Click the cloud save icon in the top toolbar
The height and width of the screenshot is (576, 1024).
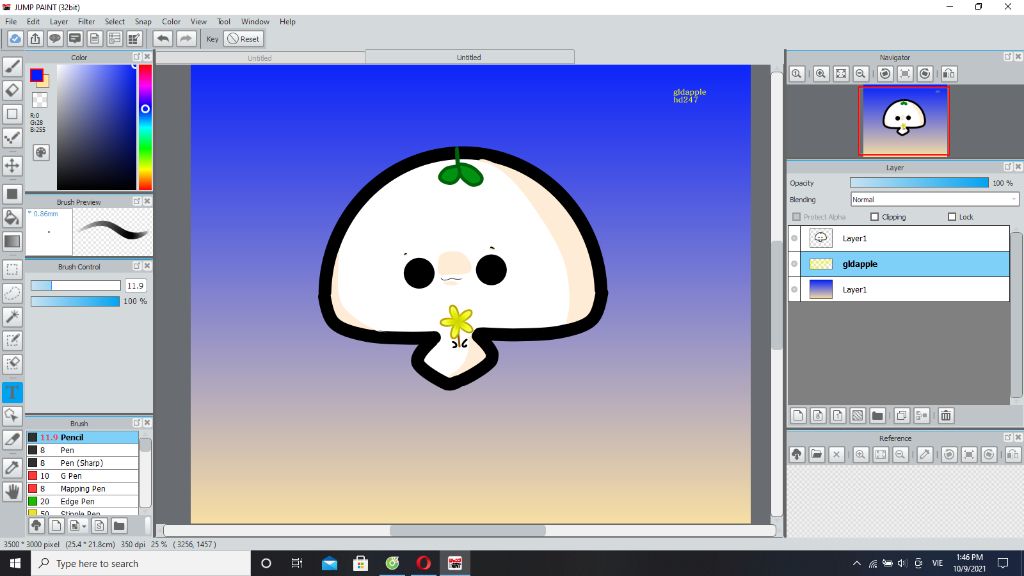[15, 39]
